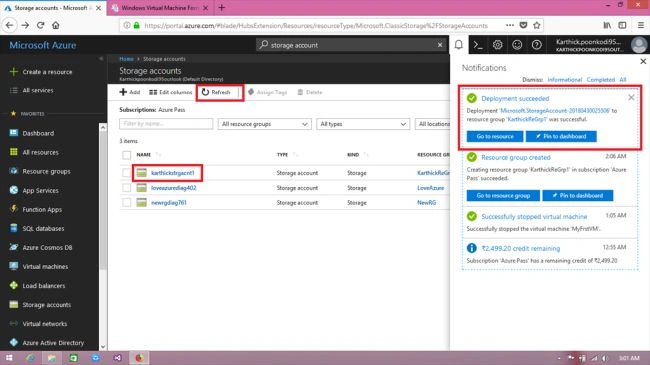Image resolution: width=650 pixels, height=365 pixels.
Task: Toggle select-all checkbox in table header
Action: 126,155
